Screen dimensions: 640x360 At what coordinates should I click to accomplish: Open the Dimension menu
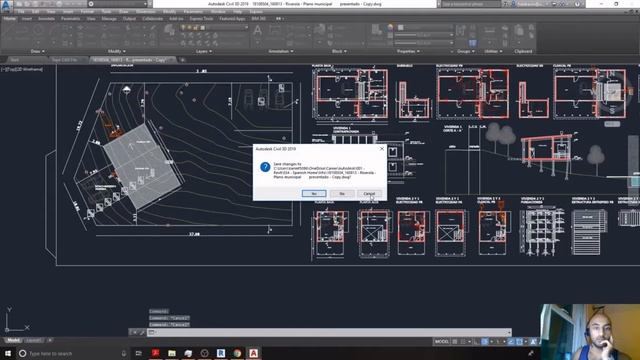point(146,12)
